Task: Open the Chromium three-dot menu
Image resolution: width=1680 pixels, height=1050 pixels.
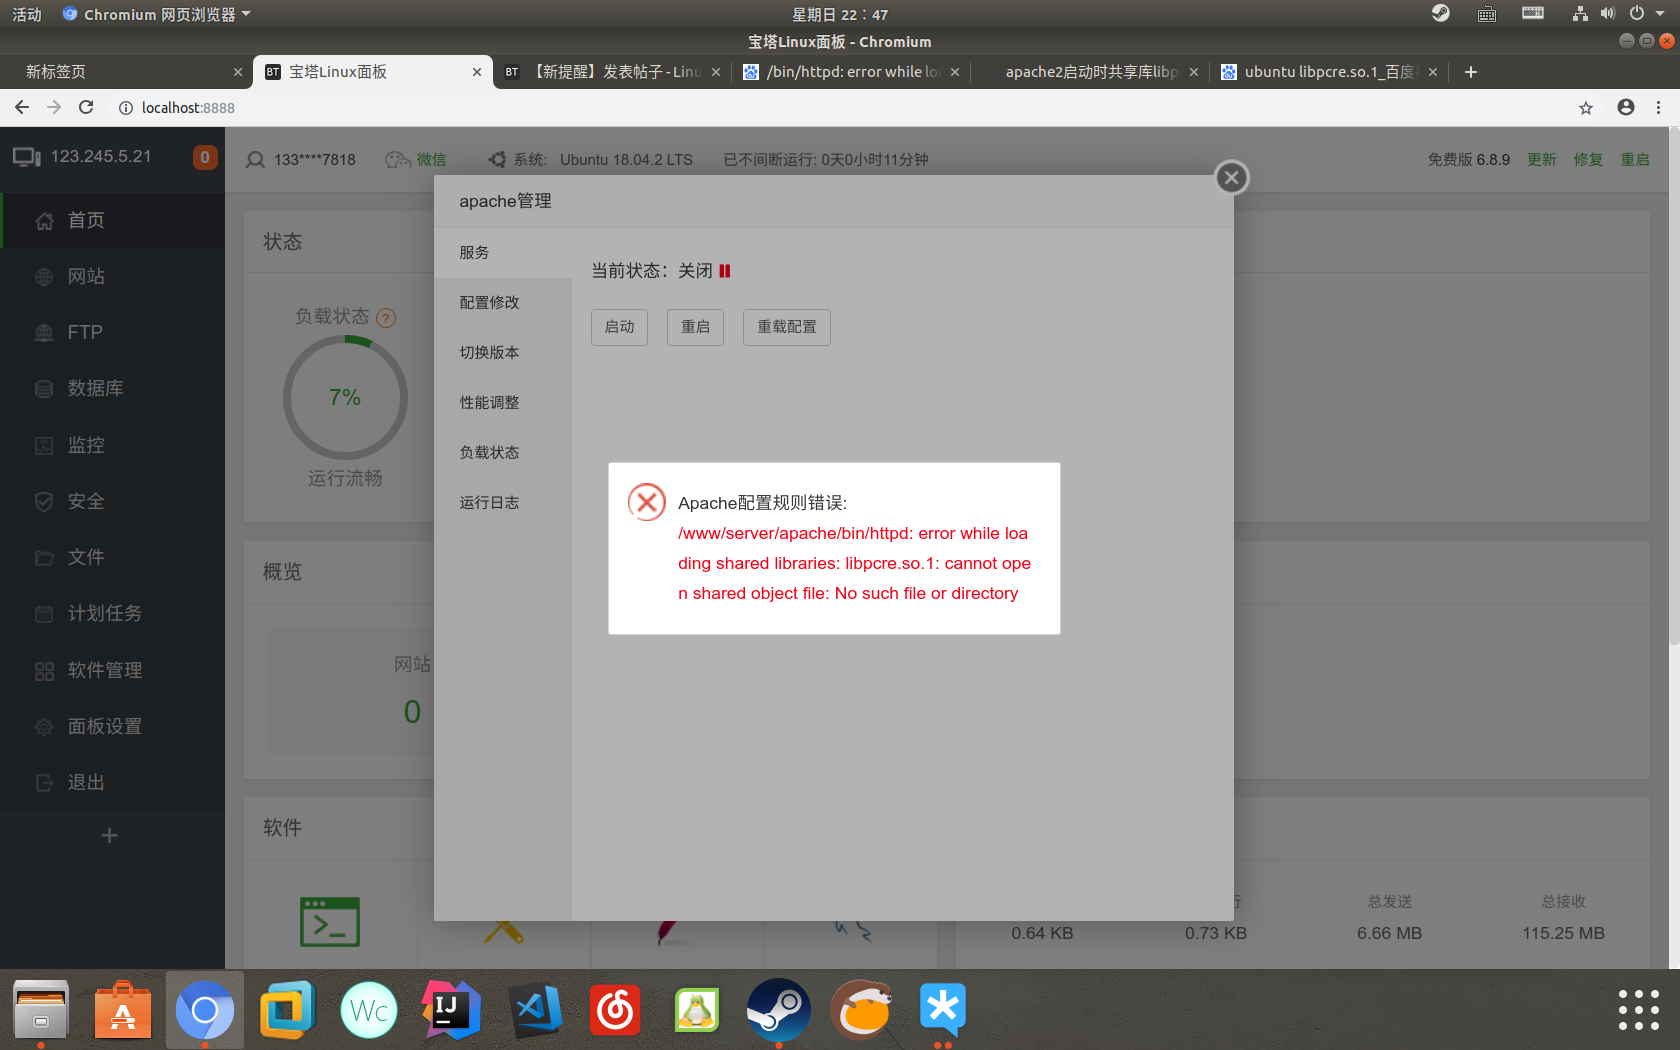Action: pos(1658,107)
